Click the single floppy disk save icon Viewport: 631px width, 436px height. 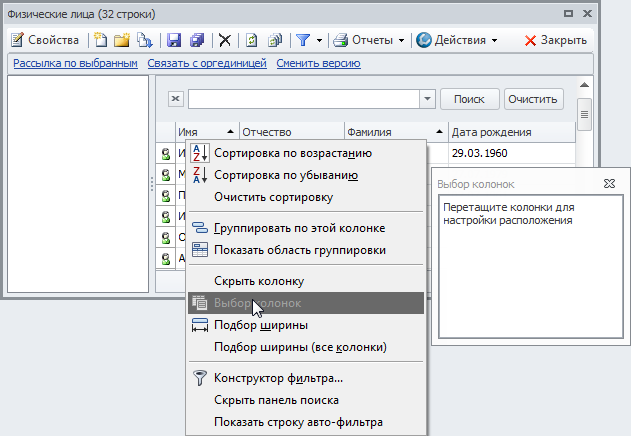tap(173, 40)
